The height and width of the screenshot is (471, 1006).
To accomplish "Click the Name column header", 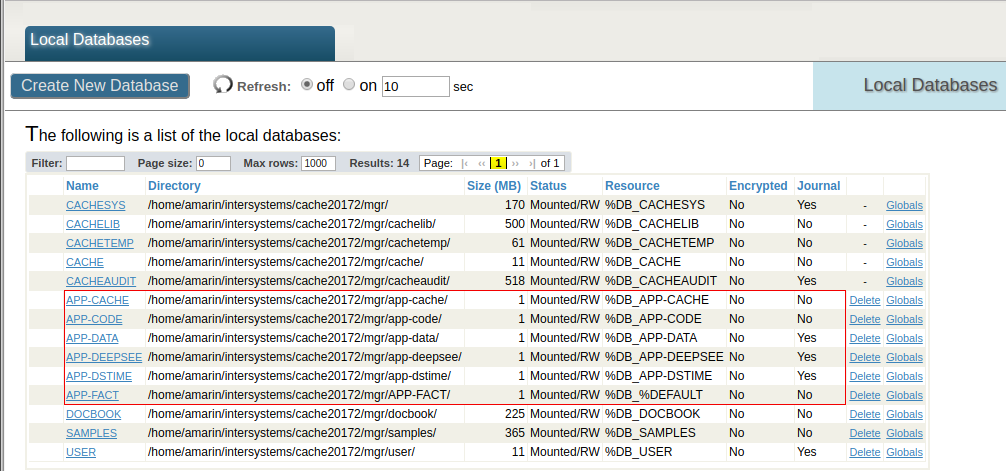I will (x=82, y=186).
